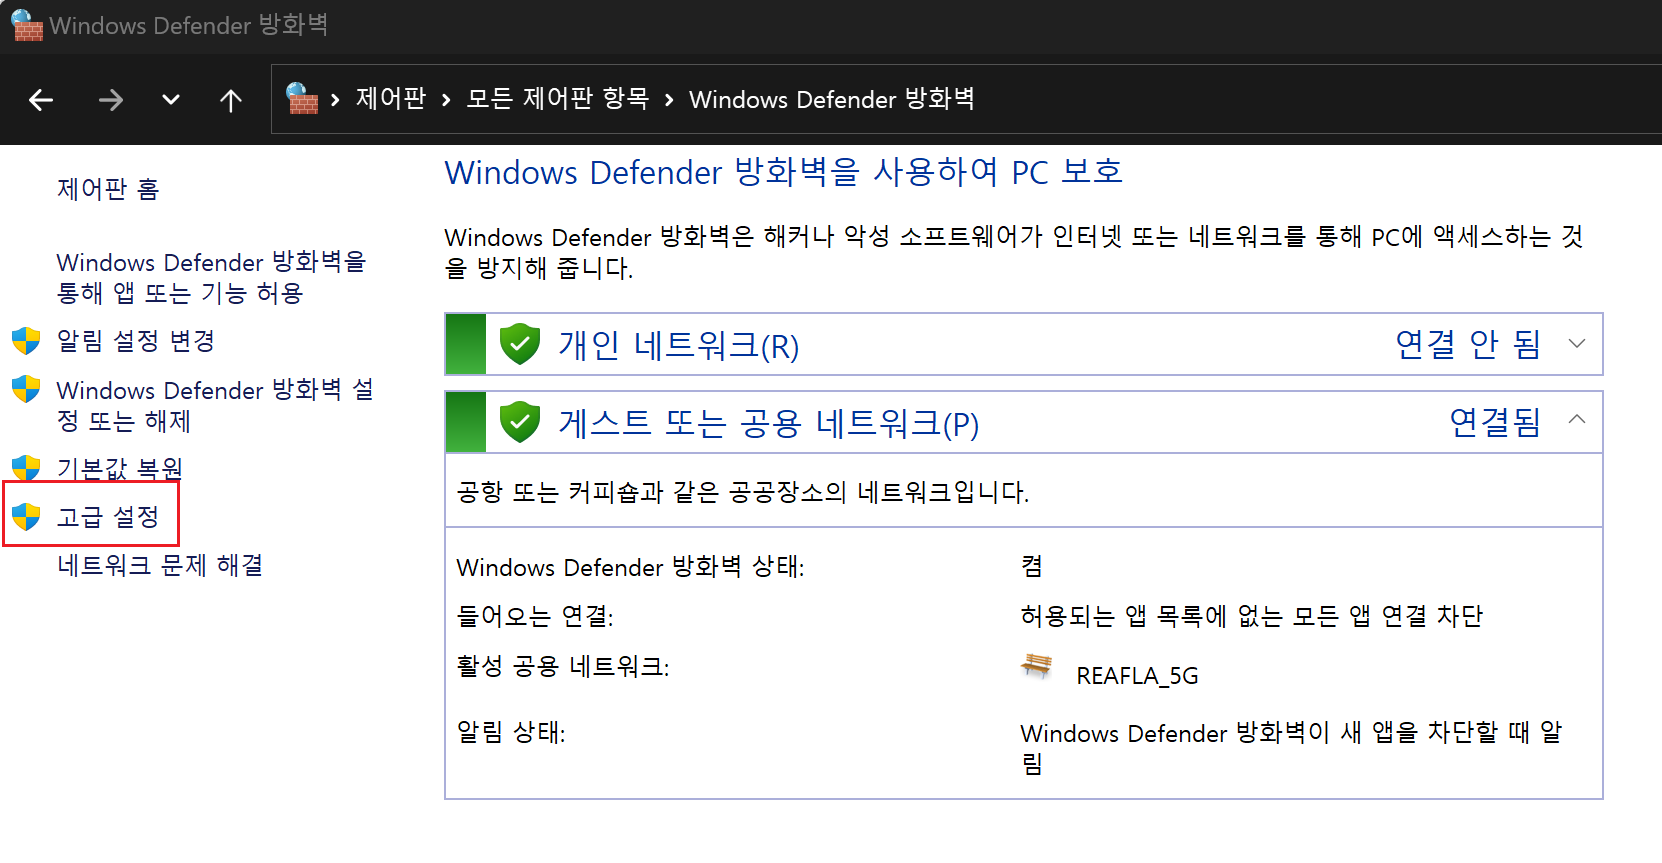Click 허용되는 앱 목록에 없는 모든 앱 연결 차단
The image size is (1662, 863).
click(1251, 616)
